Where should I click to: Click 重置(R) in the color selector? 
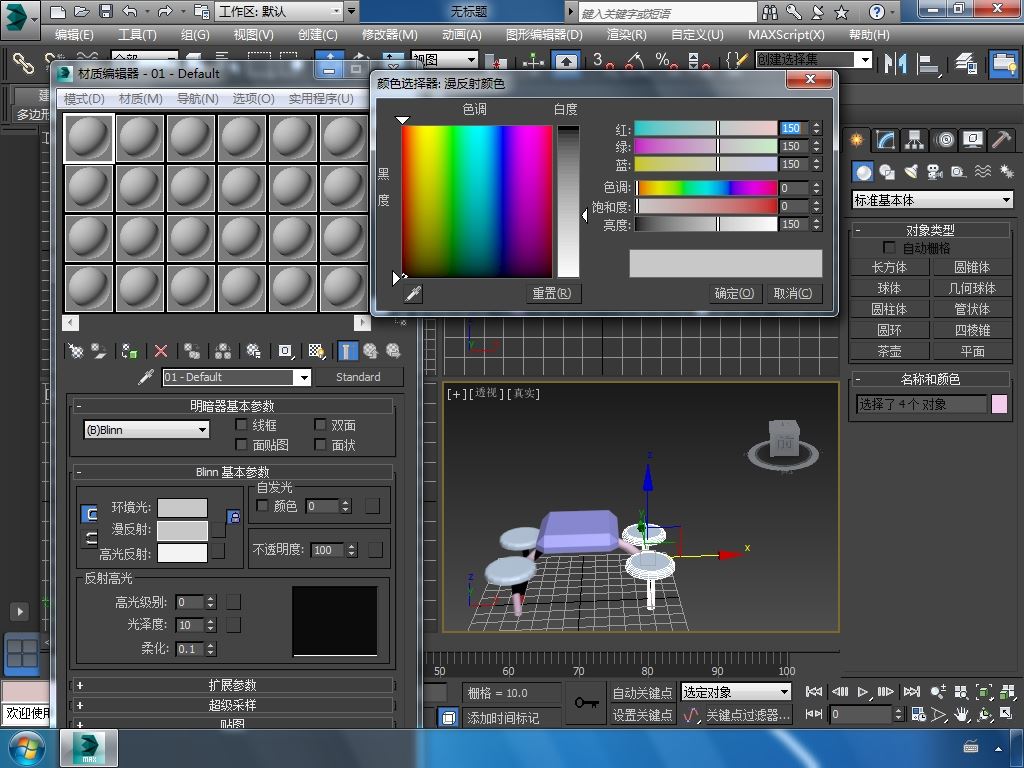click(552, 294)
